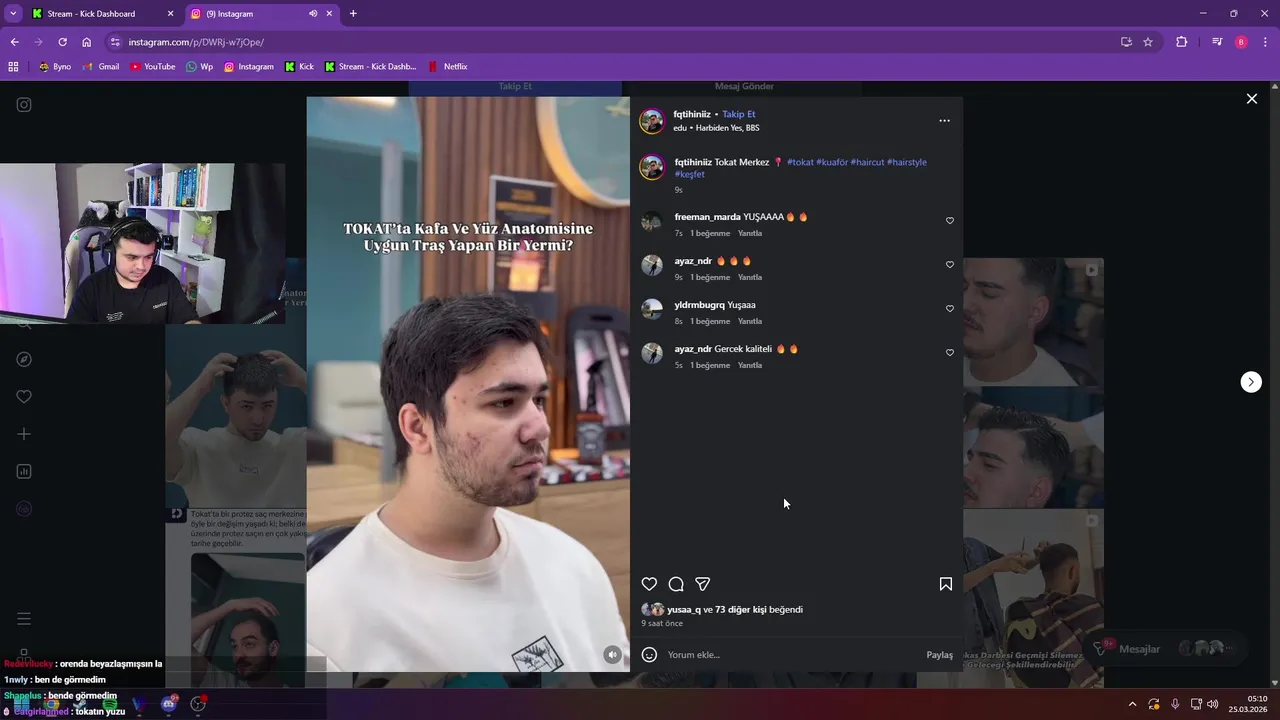Open yusaa_q in likes line
Viewport: 1280px width, 720px height.
(684, 609)
